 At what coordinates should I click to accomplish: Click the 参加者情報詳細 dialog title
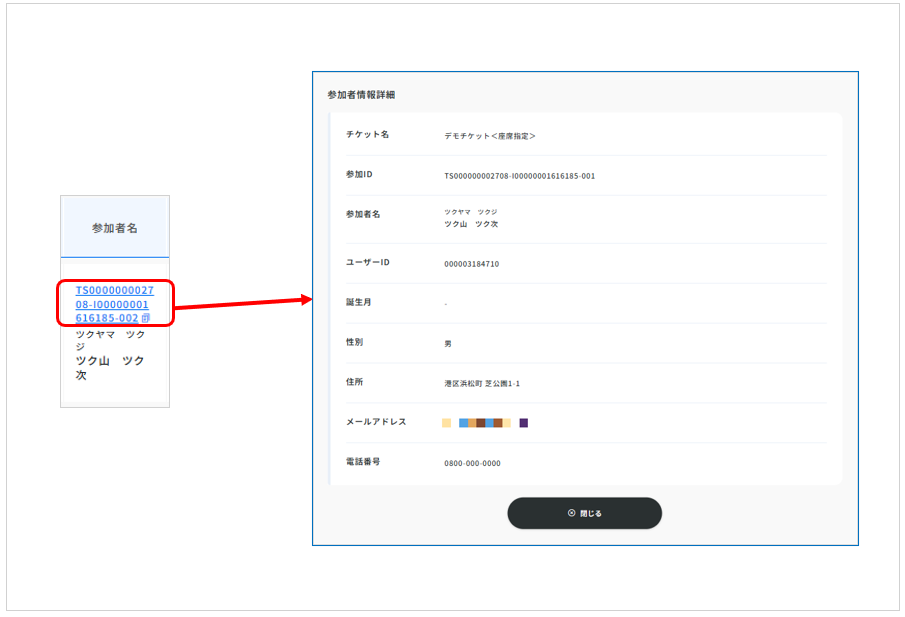coord(361,95)
